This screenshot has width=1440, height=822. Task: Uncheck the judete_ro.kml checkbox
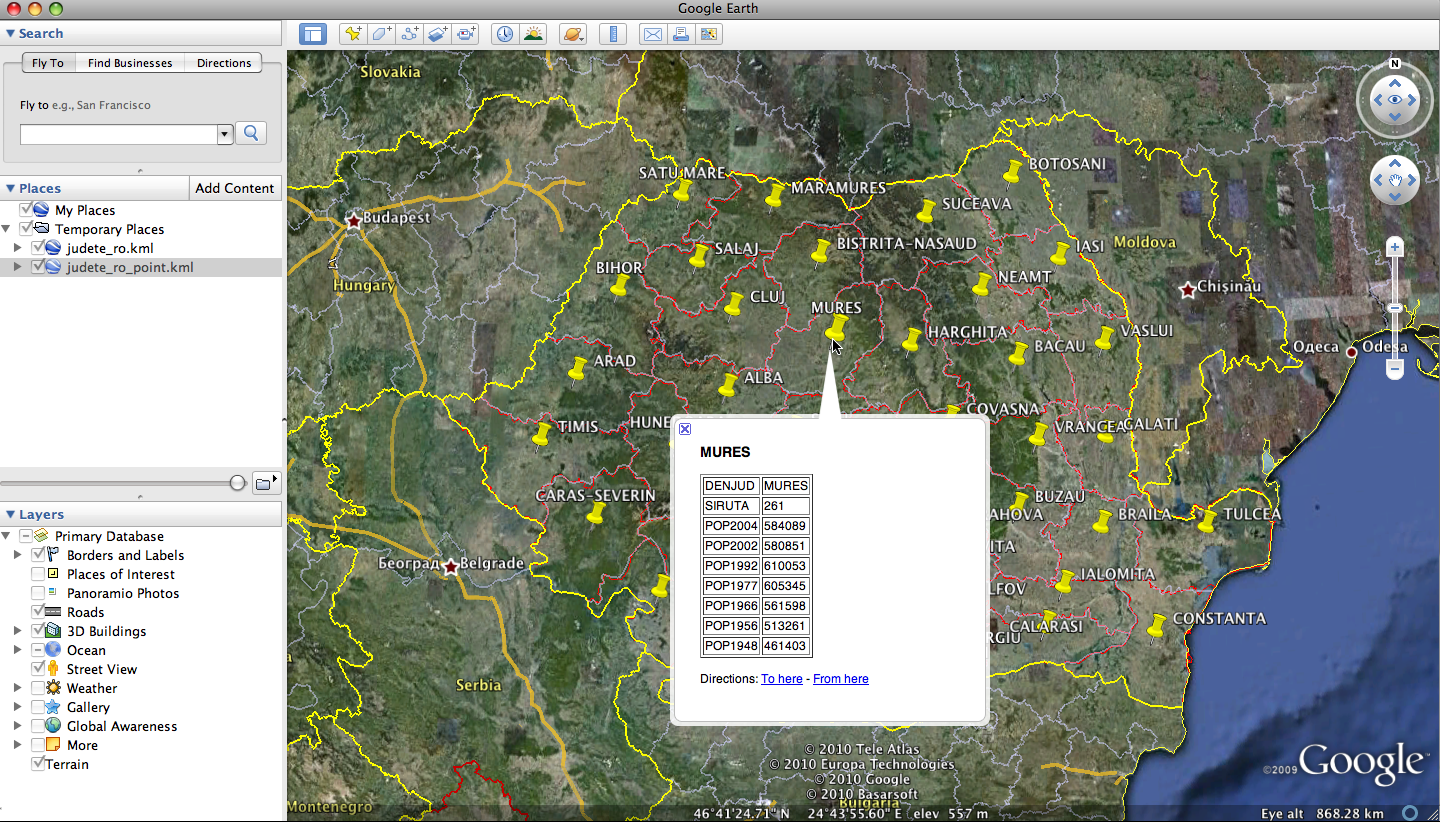pyautogui.click(x=38, y=248)
